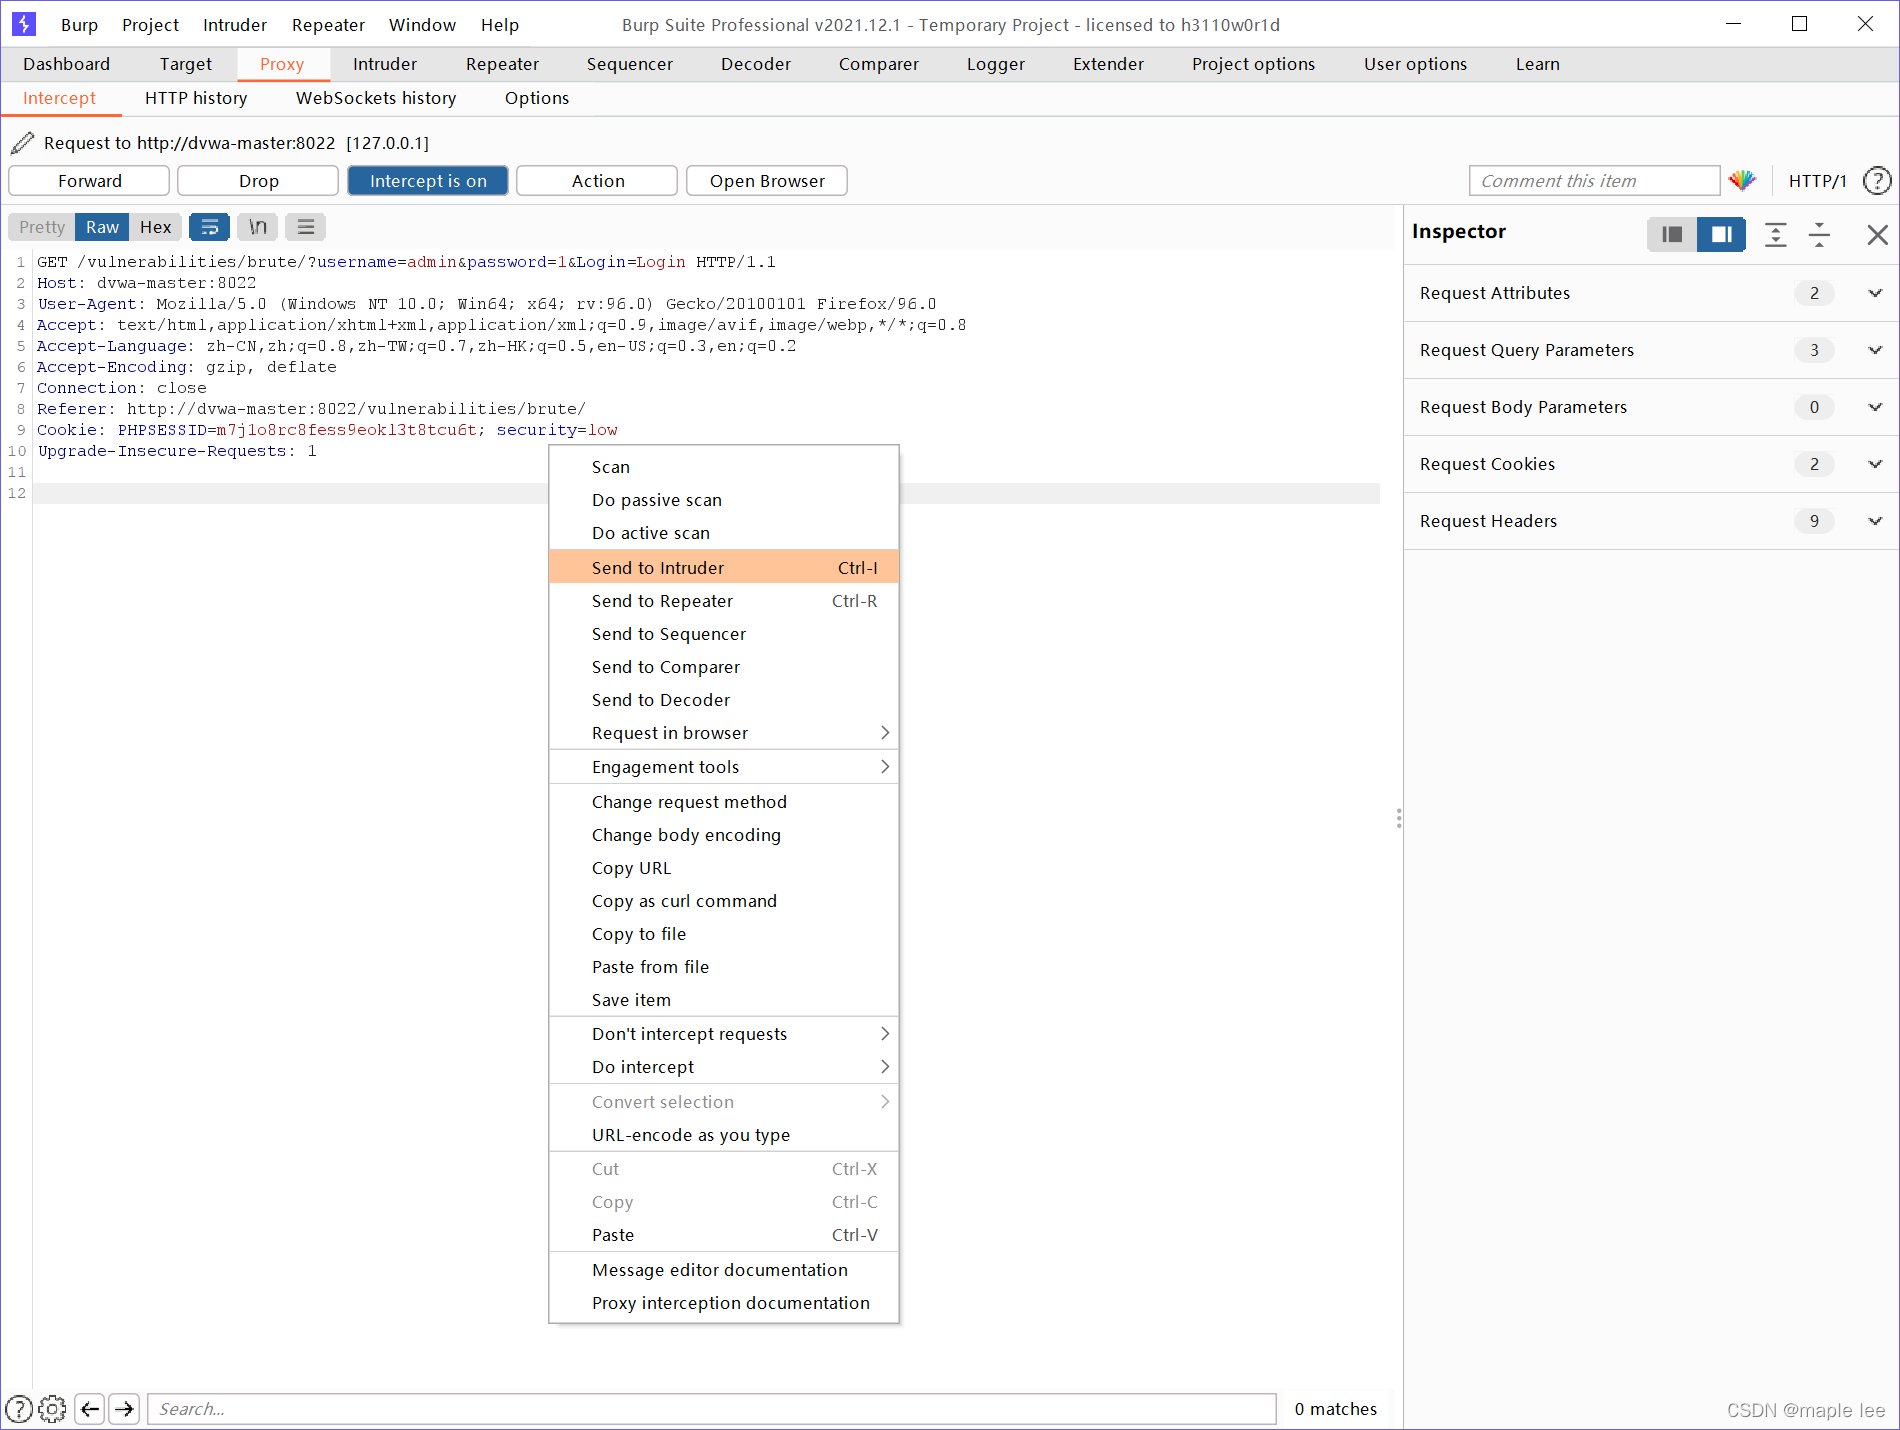Click the Forward button
This screenshot has height=1430, width=1900.
[89, 181]
